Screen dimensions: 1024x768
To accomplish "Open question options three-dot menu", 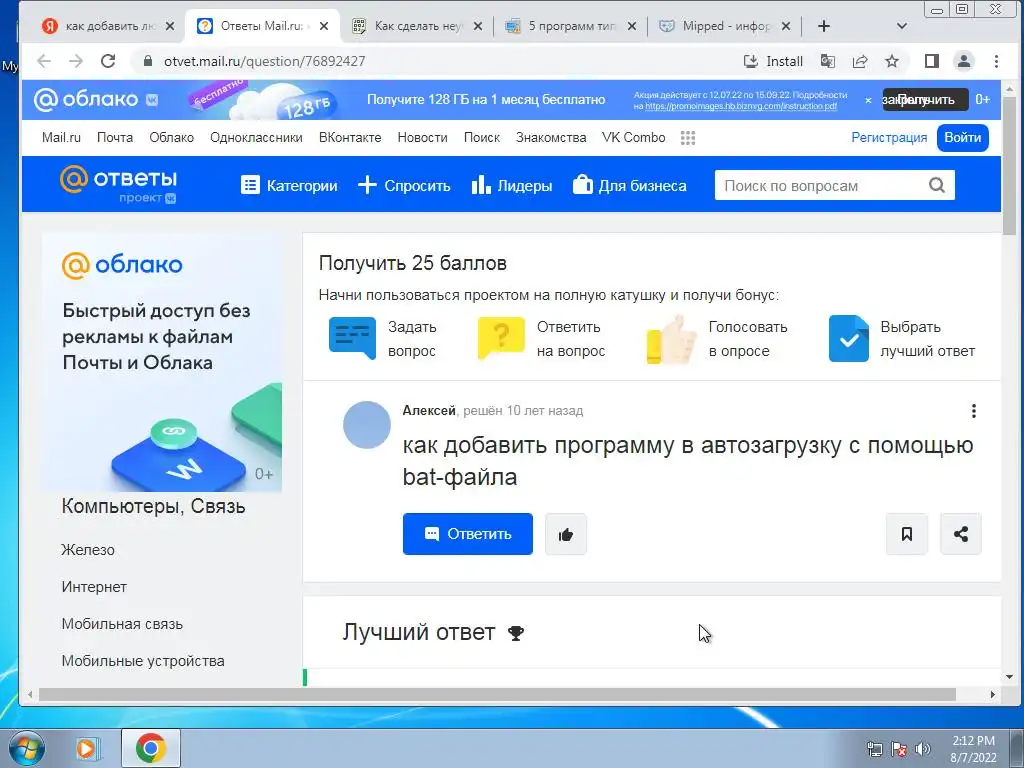I will [974, 411].
